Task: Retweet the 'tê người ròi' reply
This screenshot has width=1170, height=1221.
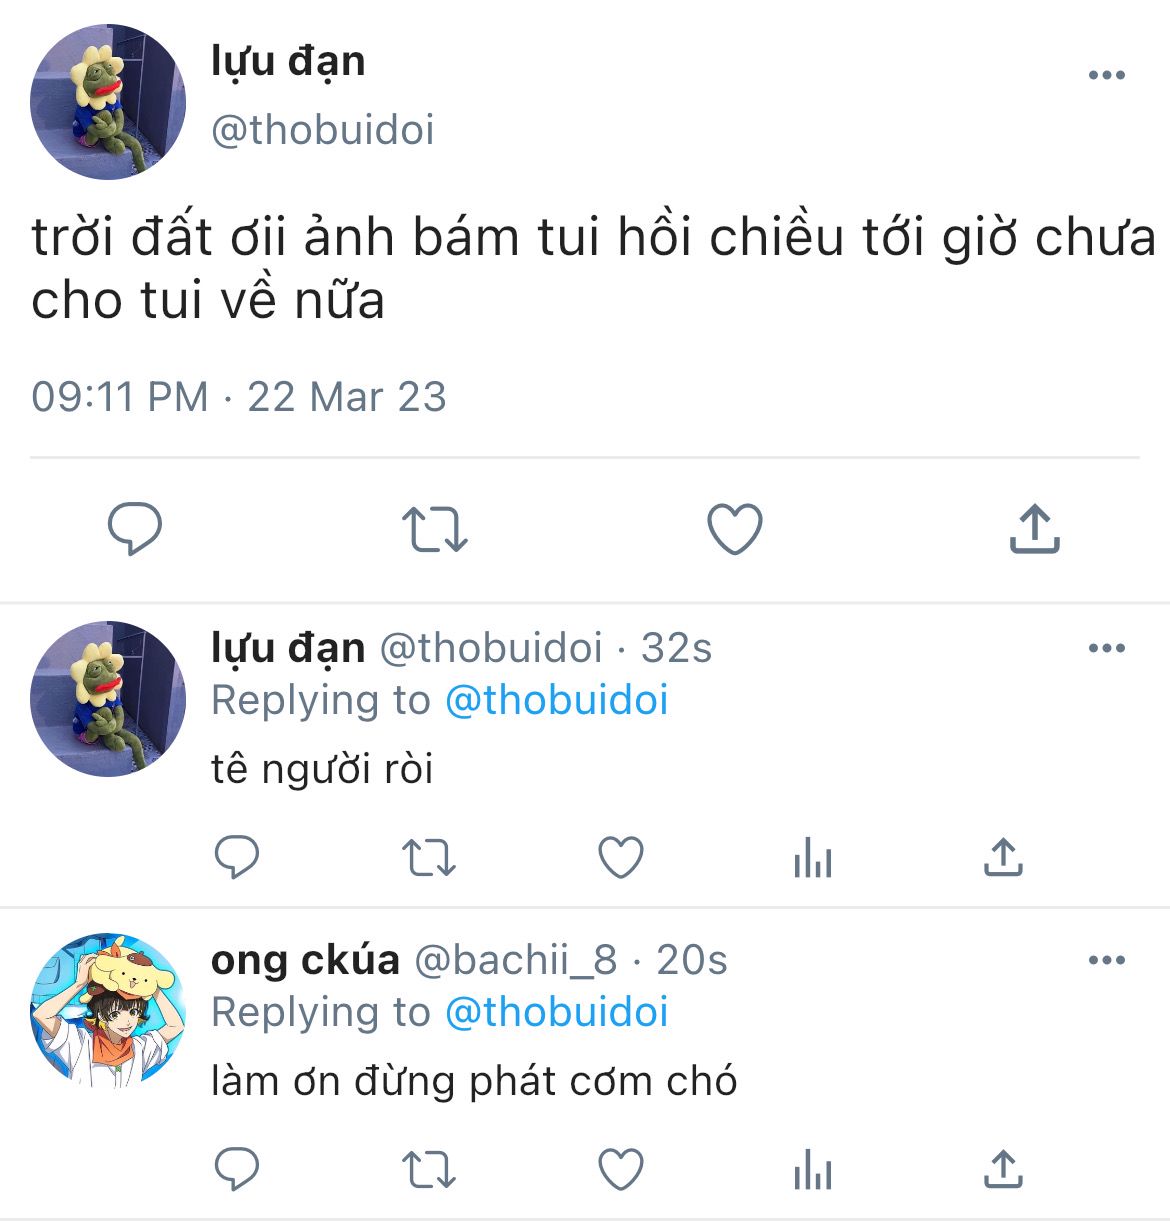Action: (428, 857)
